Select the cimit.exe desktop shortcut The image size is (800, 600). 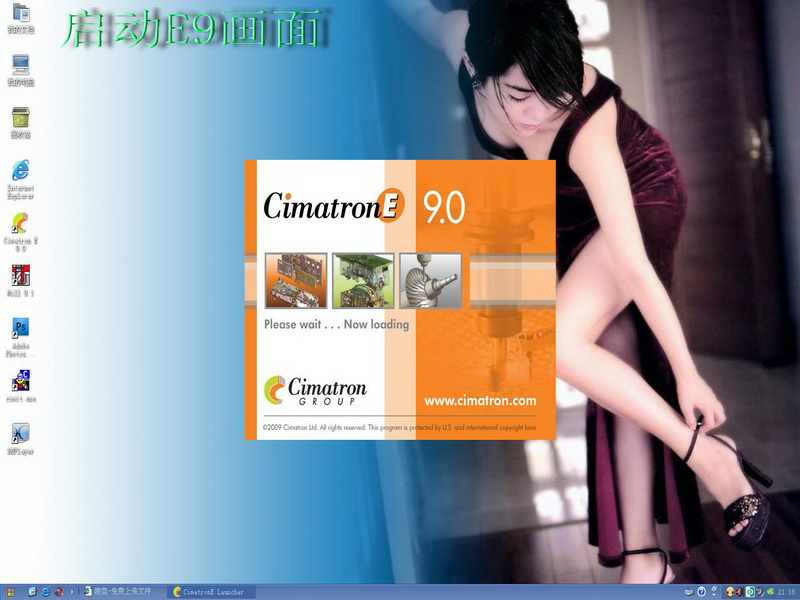click(21, 386)
